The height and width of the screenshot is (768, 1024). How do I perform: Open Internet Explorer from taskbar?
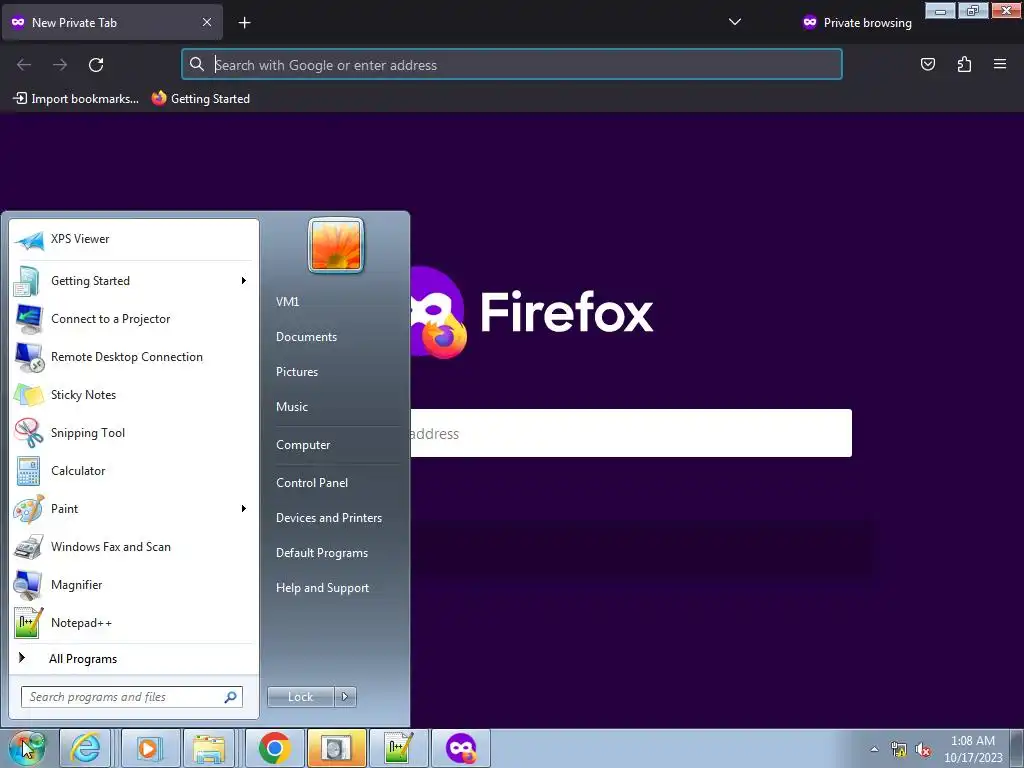86,748
